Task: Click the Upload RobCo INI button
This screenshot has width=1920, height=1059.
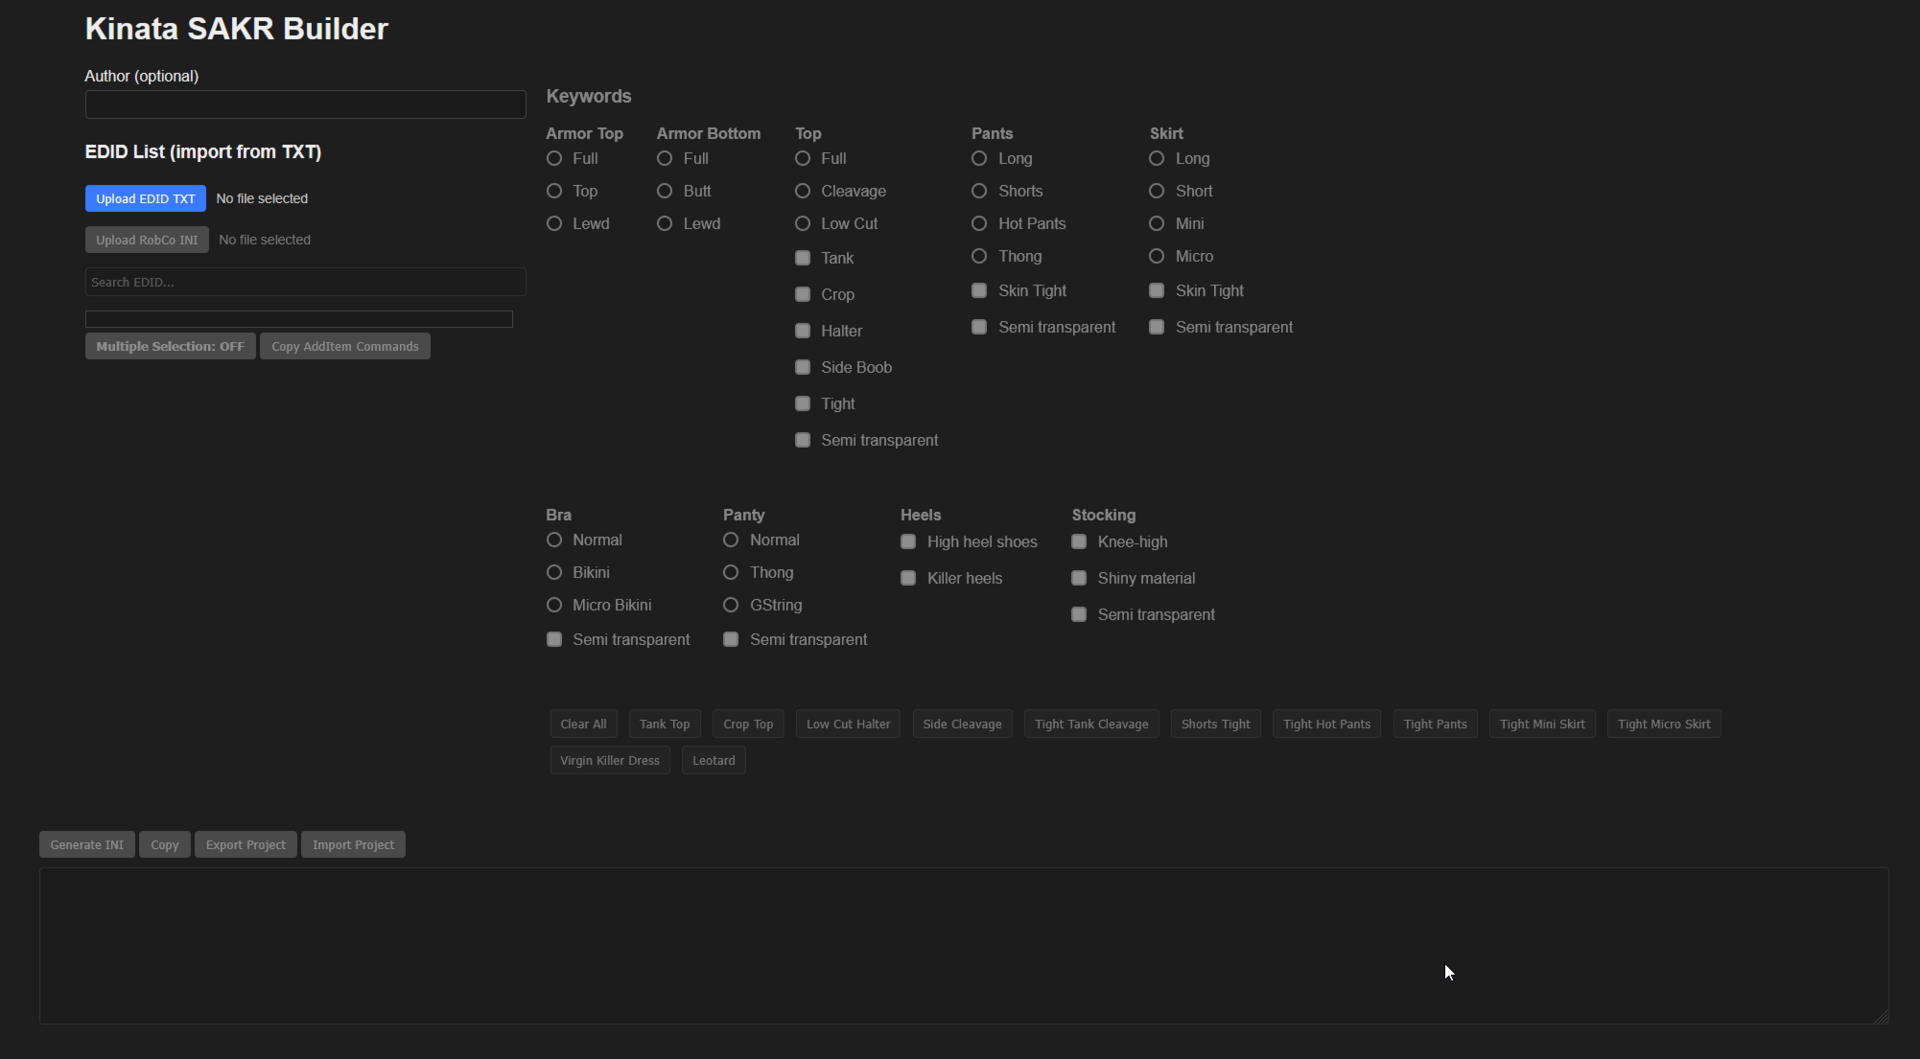Action: [147, 240]
